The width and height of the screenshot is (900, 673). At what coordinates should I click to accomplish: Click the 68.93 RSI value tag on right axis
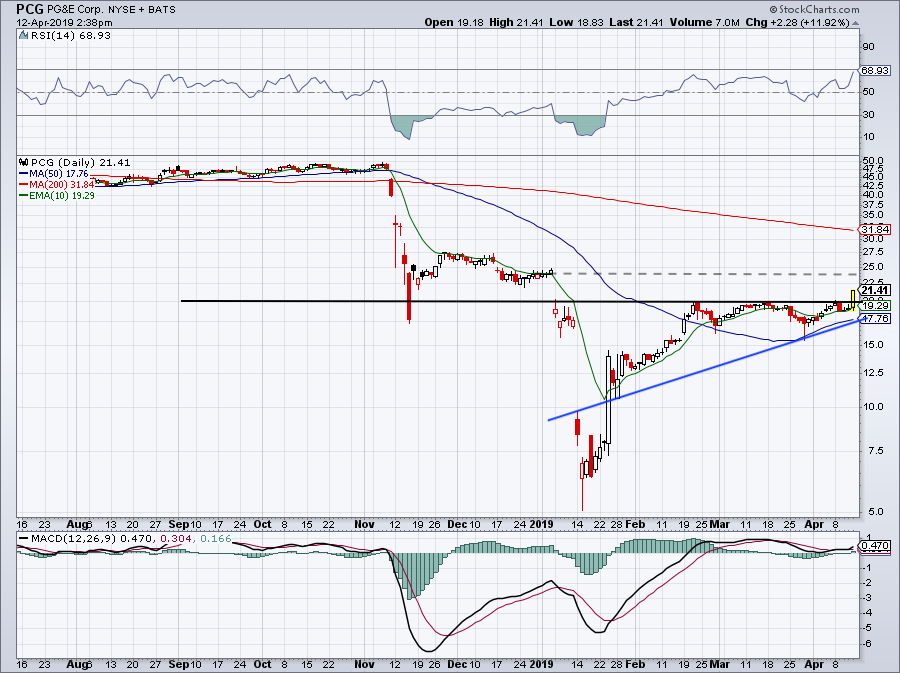875,71
